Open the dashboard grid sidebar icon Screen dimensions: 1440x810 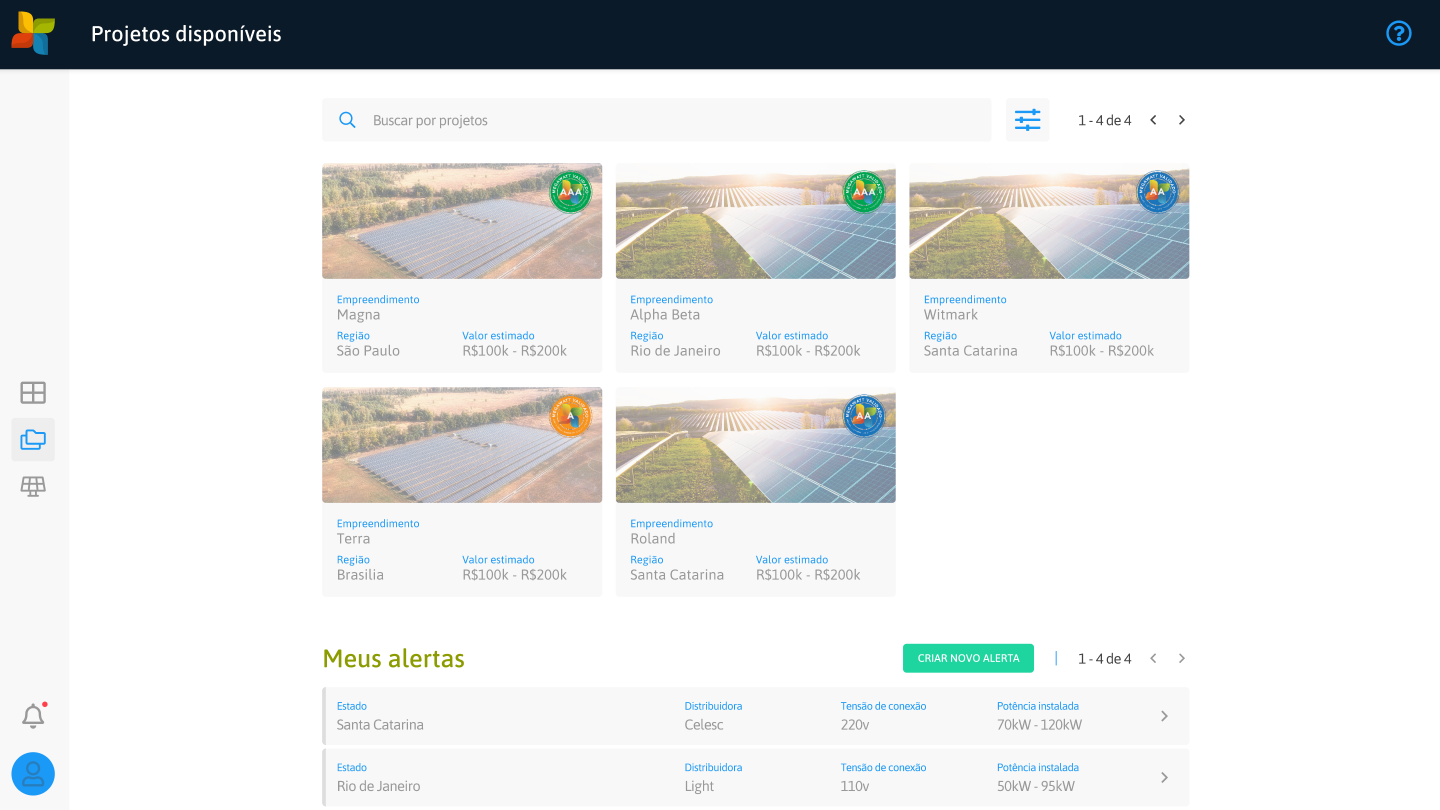[33, 393]
